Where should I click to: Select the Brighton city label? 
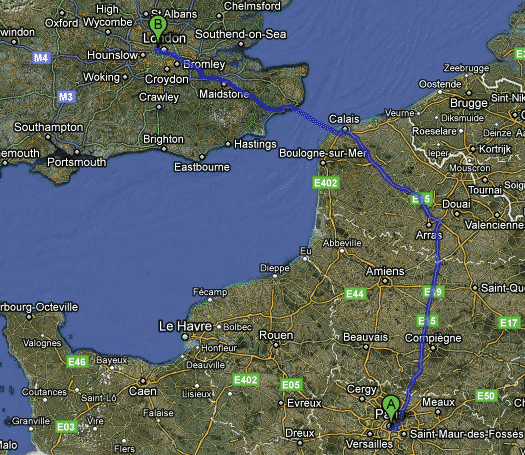(163, 139)
